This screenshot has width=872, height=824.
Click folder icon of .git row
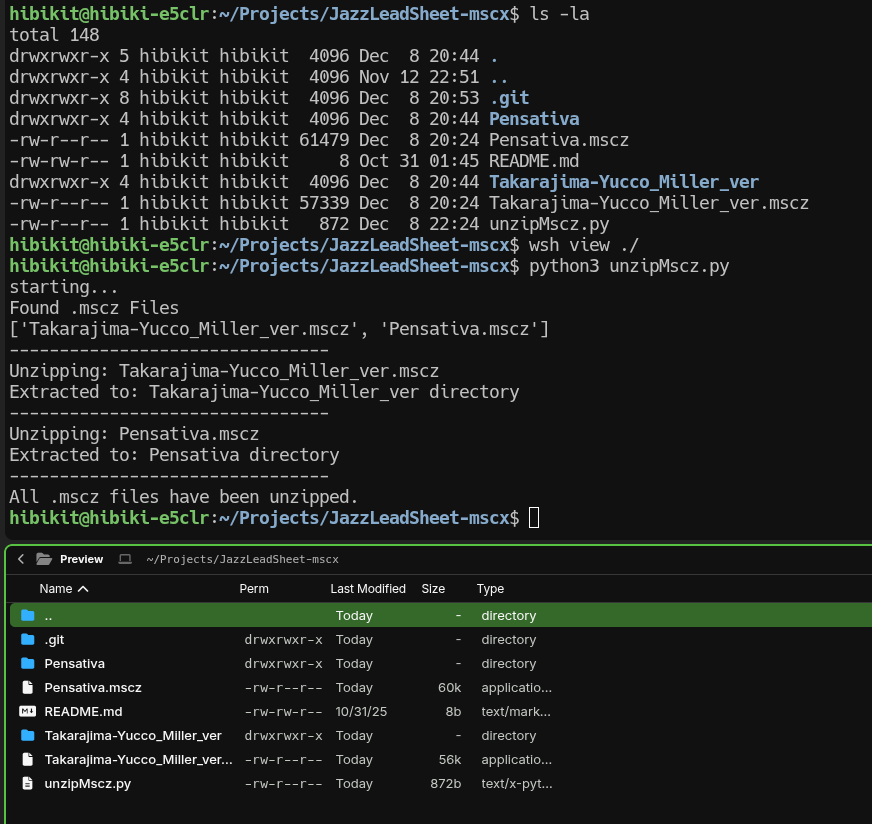point(28,639)
